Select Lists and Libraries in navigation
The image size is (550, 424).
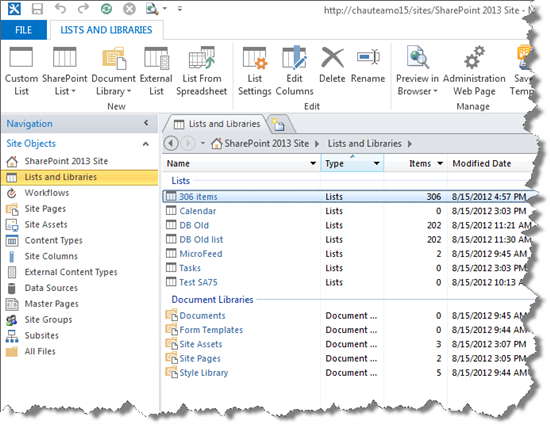click(x=79, y=177)
